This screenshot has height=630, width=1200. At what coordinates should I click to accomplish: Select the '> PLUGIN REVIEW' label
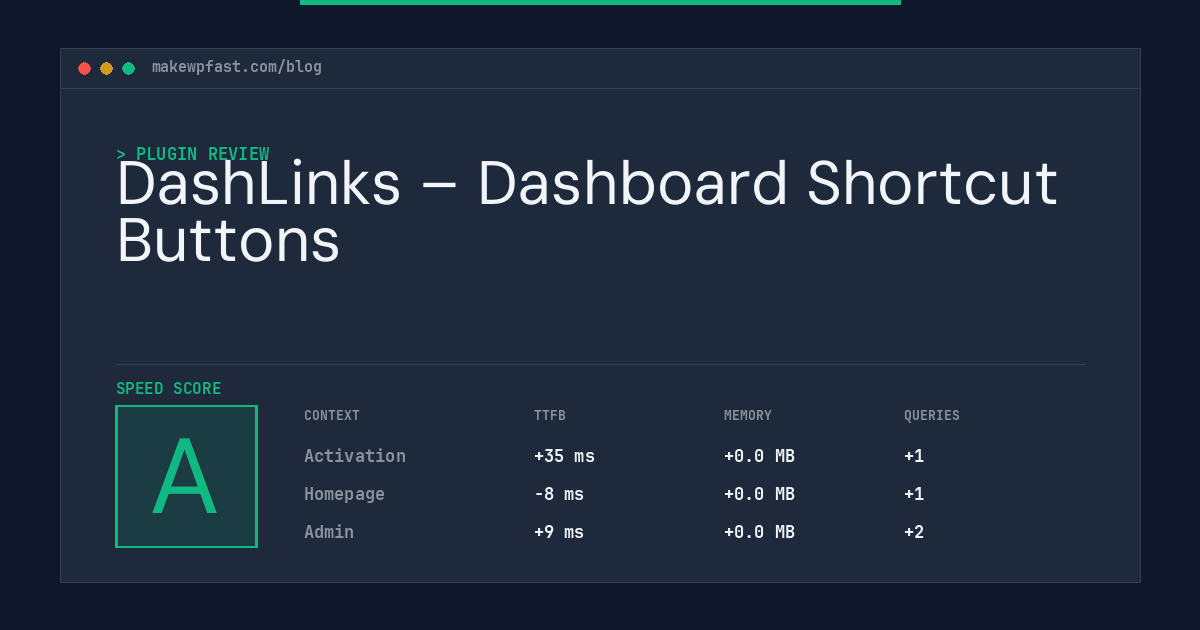pos(193,154)
